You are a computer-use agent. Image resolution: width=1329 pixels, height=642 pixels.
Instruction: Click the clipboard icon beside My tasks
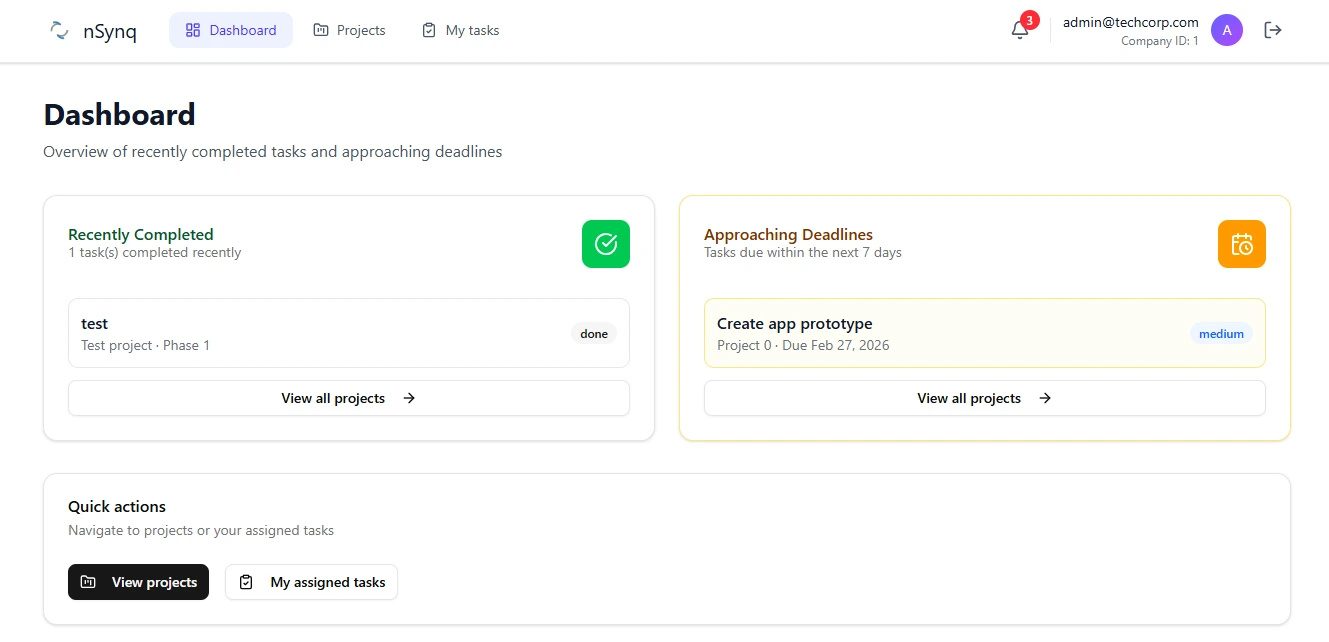coord(430,30)
